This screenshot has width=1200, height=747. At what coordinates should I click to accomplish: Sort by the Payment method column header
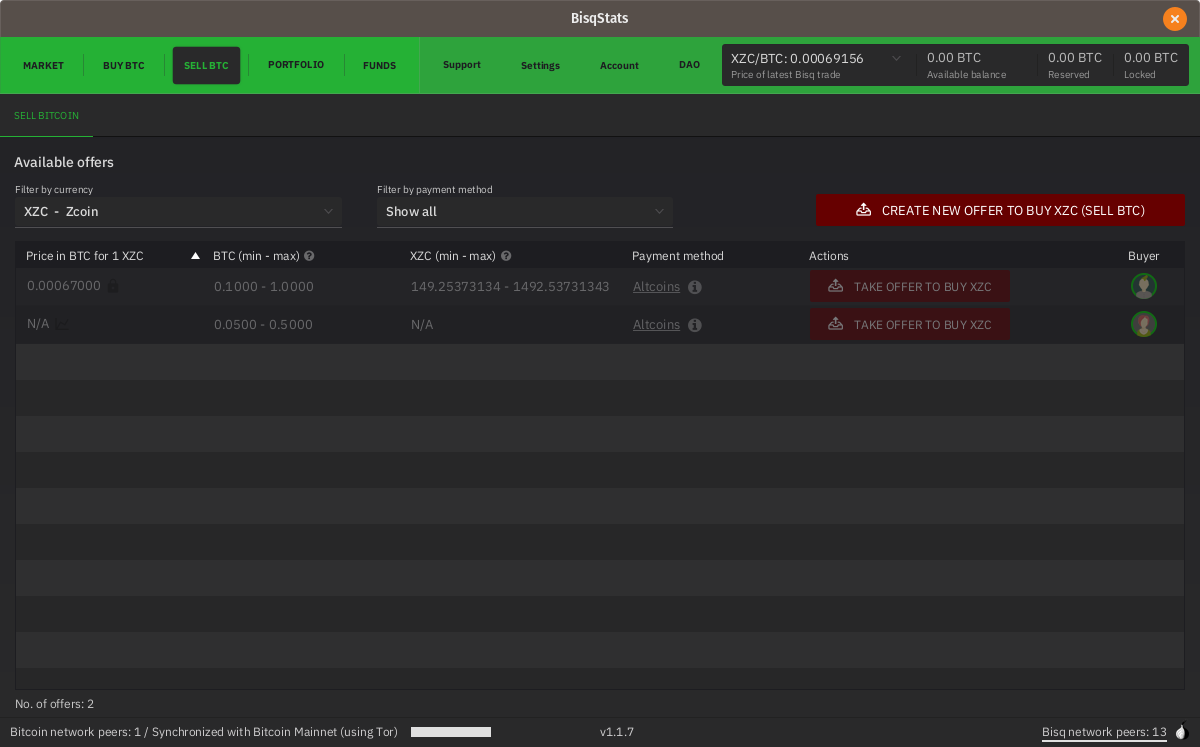click(x=678, y=256)
